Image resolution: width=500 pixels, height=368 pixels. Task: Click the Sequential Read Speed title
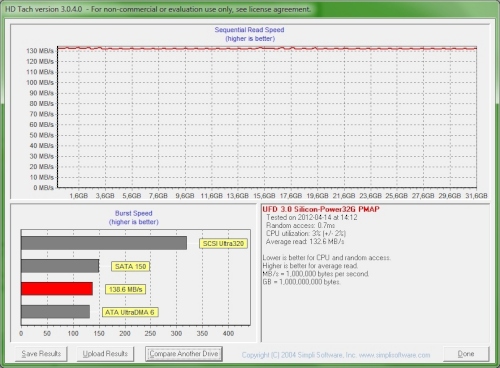pyautogui.click(x=249, y=30)
